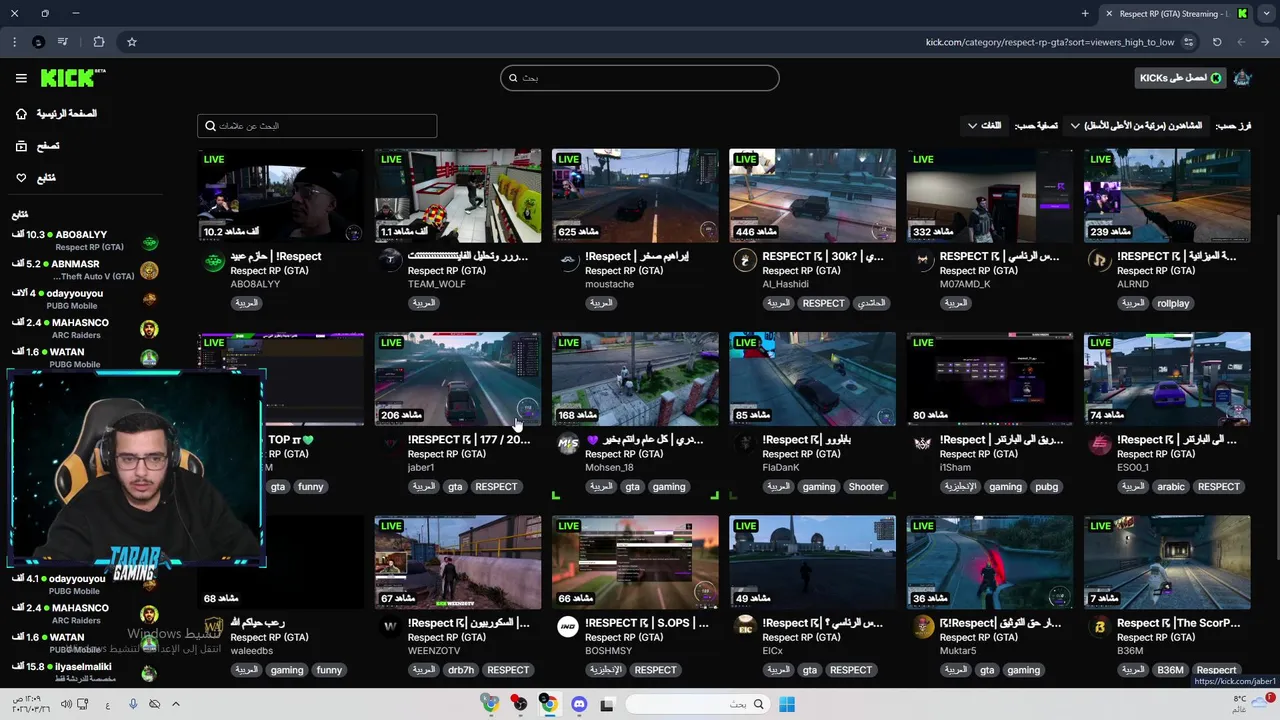Open BOSHMSY S.OPS stream title

tap(646, 623)
